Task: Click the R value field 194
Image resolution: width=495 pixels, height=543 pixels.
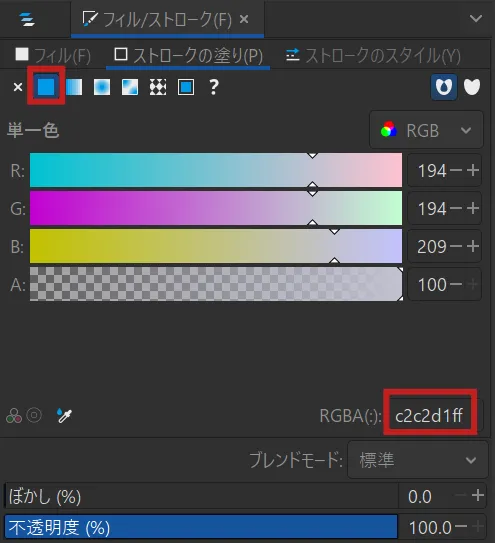Action: point(432,171)
